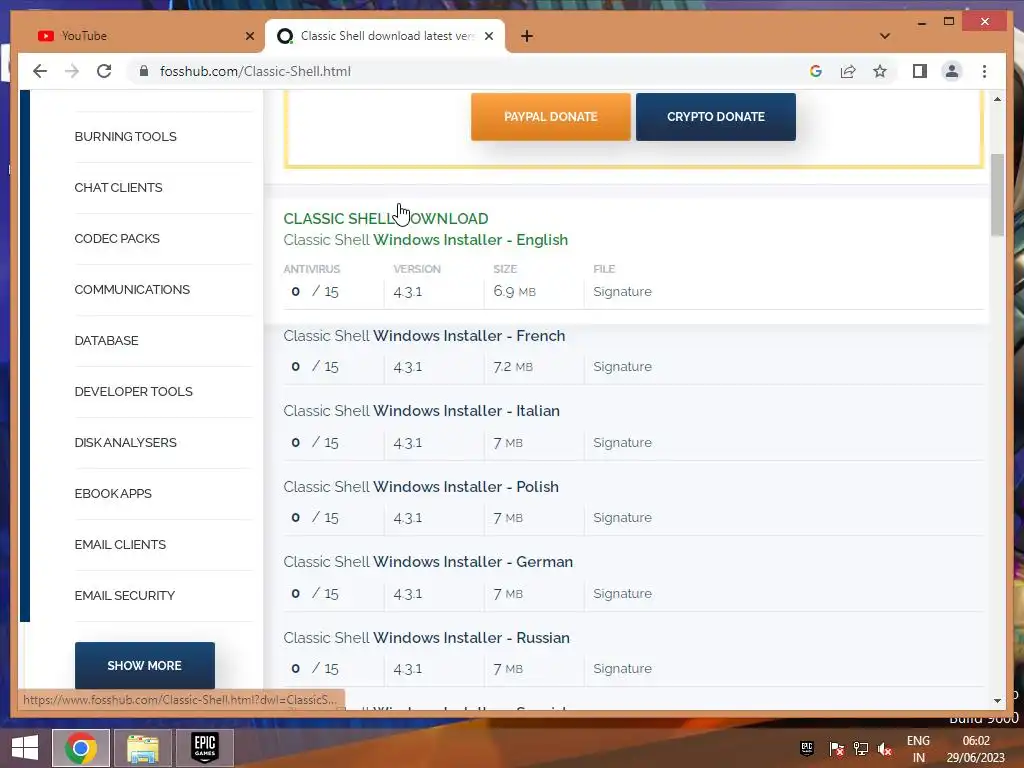Click the 6.9 MB size value
The height and width of the screenshot is (768, 1024).
click(x=515, y=291)
